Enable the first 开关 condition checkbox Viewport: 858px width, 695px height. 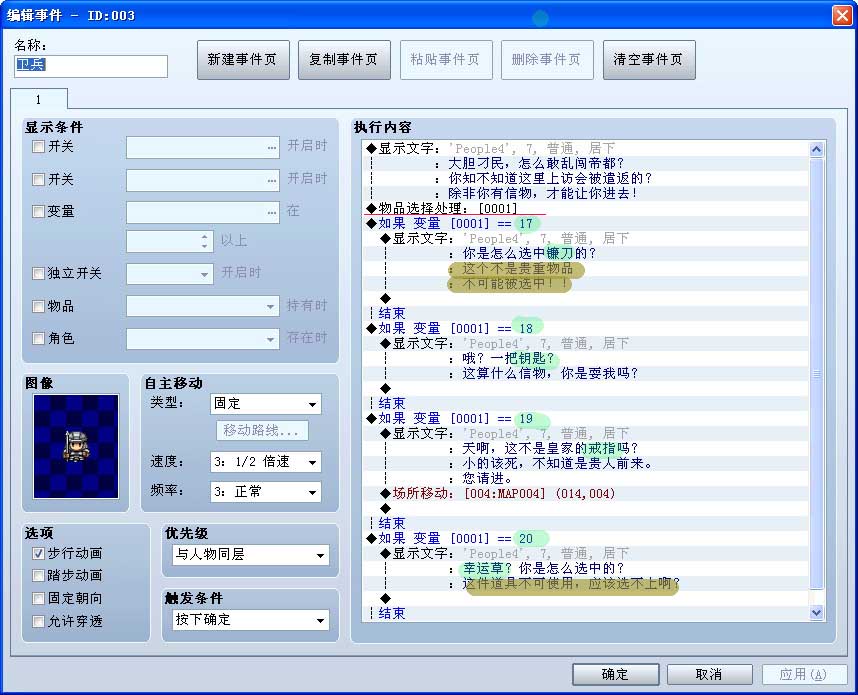pos(38,147)
